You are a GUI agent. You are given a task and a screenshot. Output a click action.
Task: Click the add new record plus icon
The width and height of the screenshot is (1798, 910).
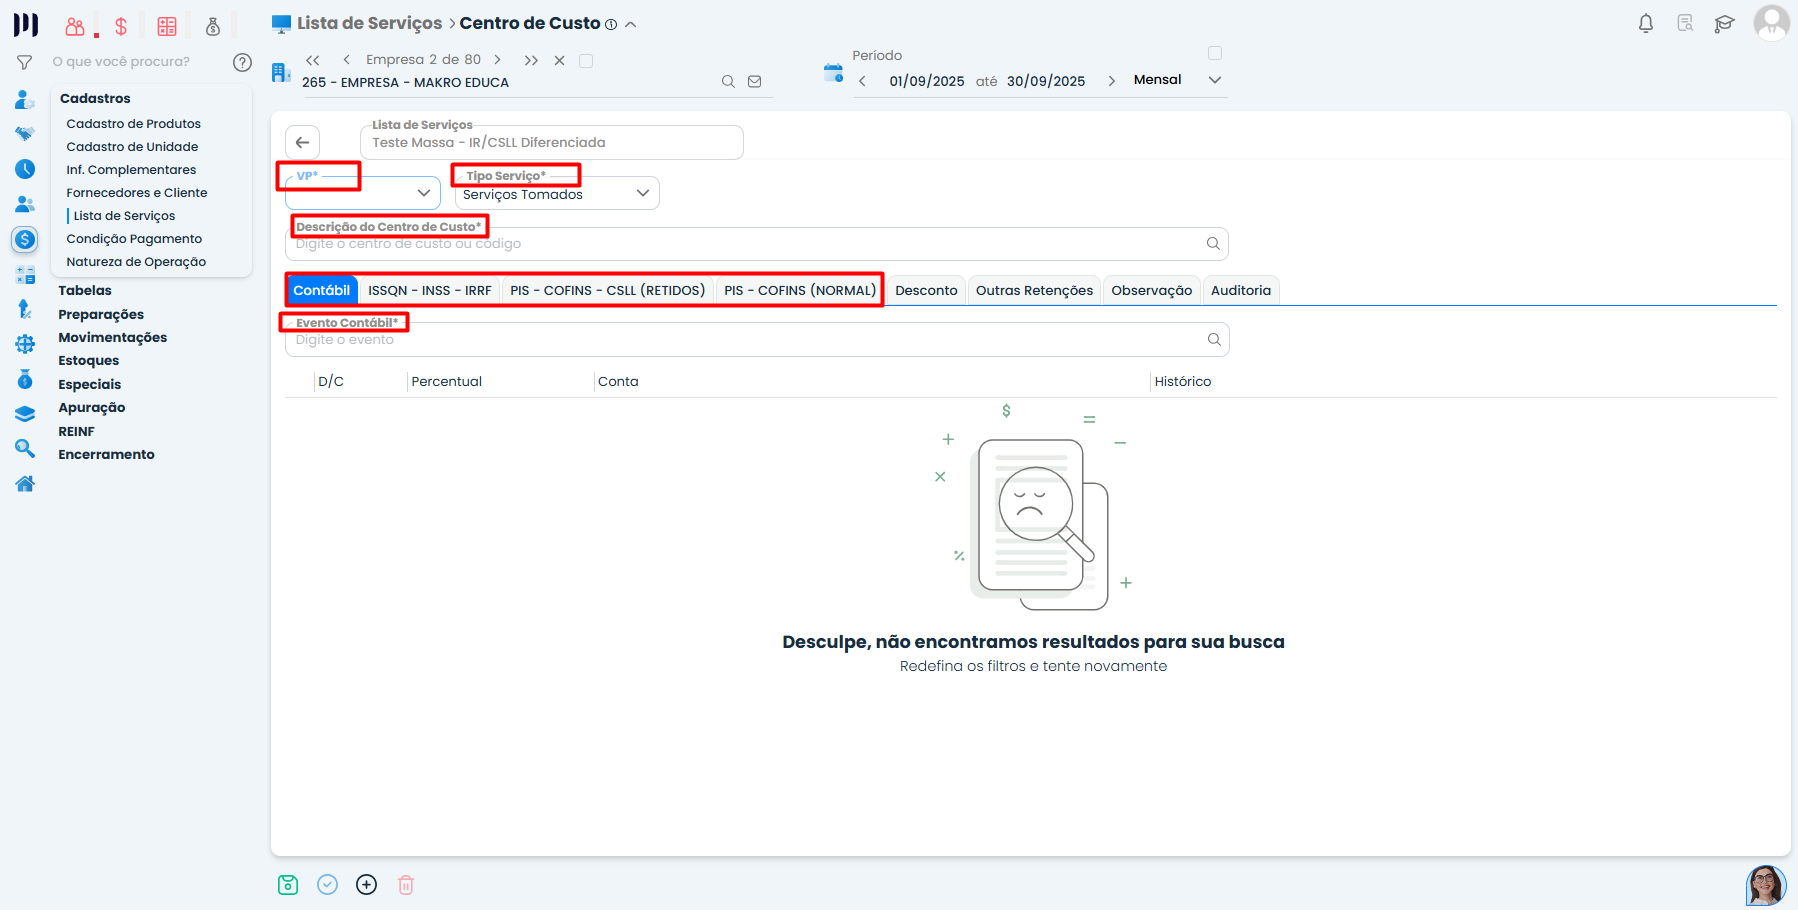tap(367, 885)
